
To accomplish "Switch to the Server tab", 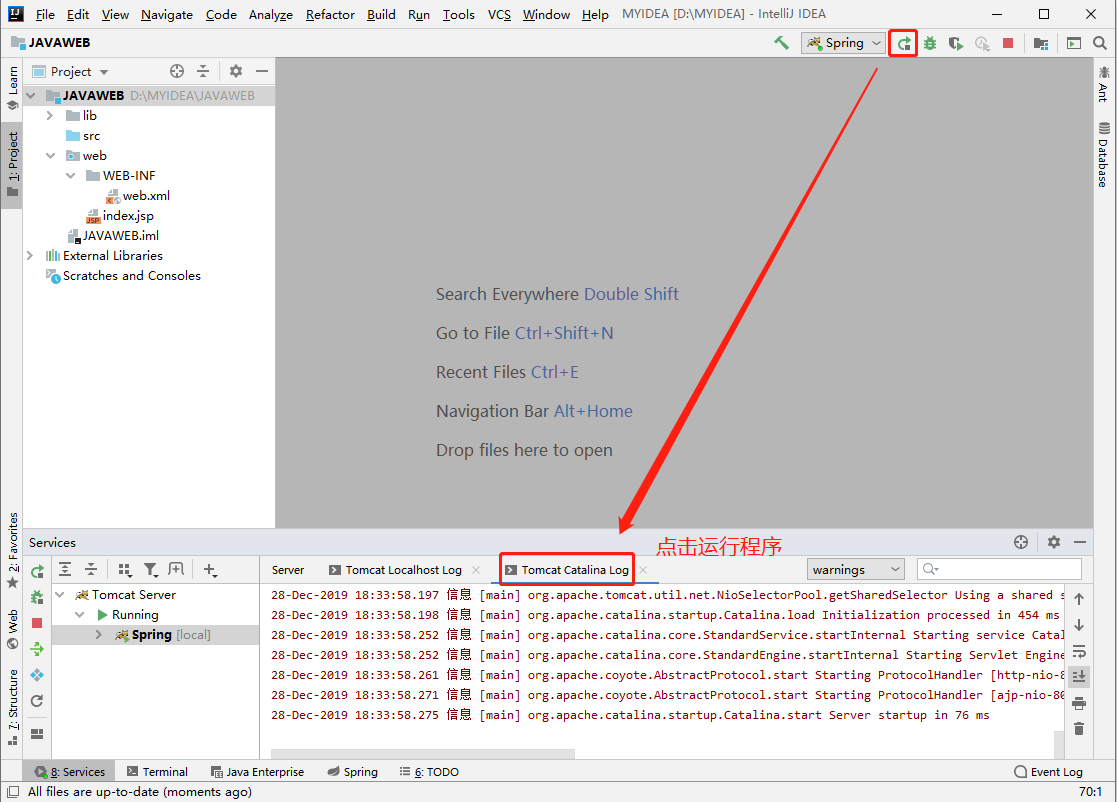I will pyautogui.click(x=288, y=570).
